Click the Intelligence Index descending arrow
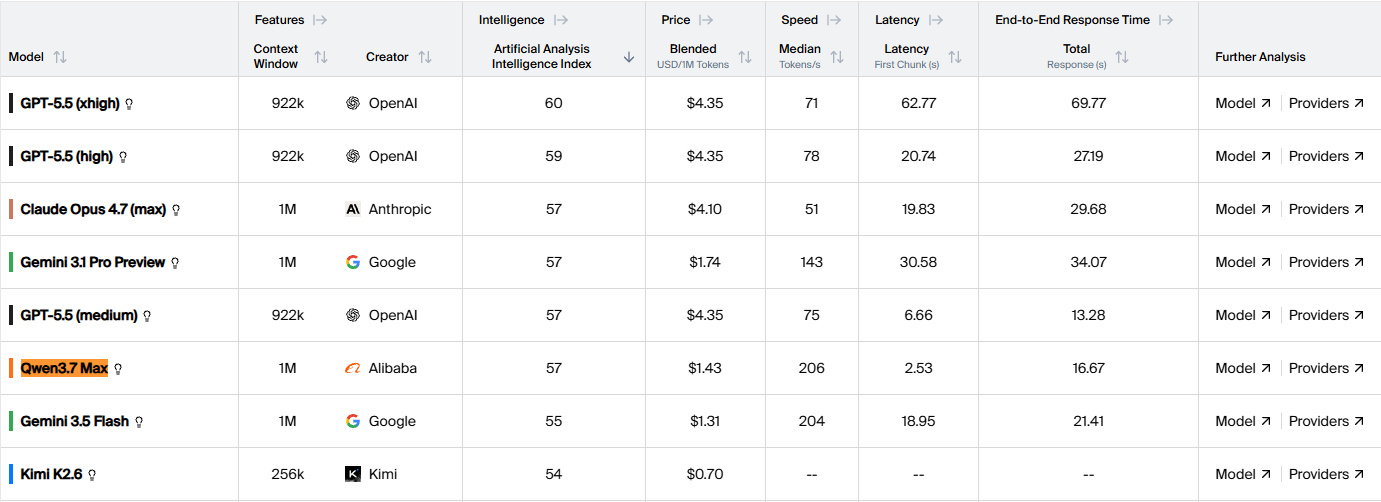The height and width of the screenshot is (502, 1381). point(629,57)
